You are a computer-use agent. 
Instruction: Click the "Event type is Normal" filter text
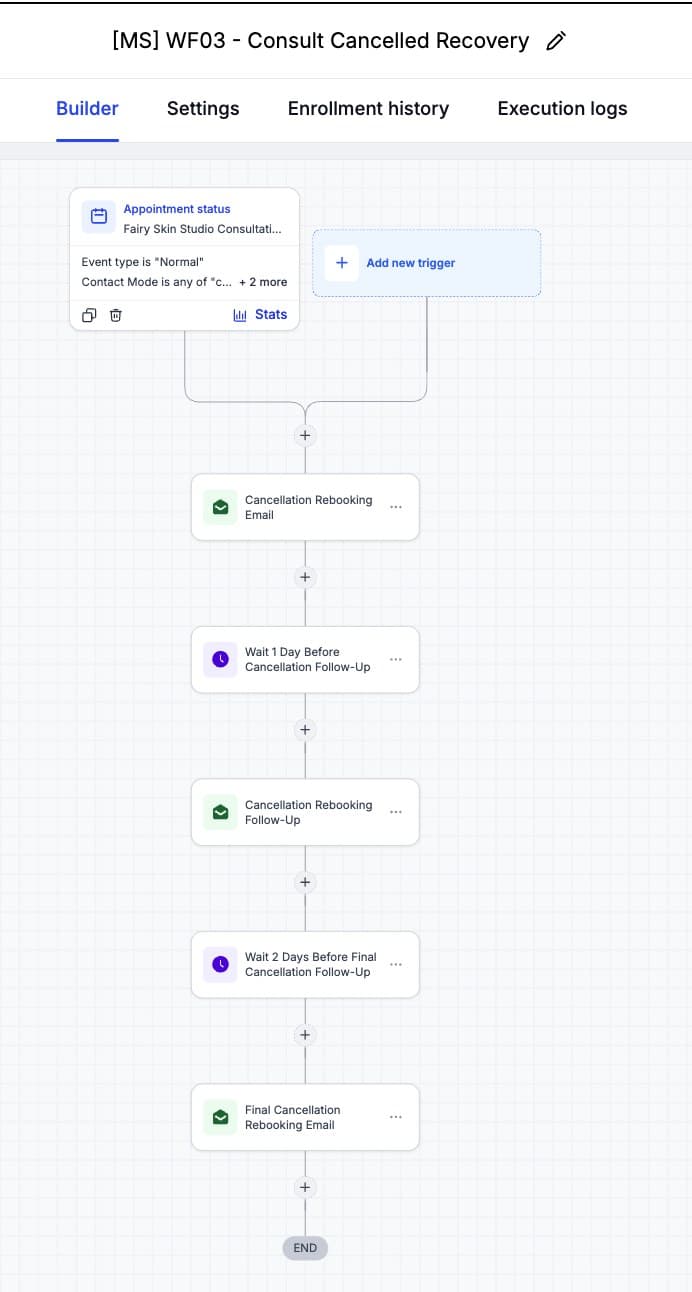pyautogui.click(x=142, y=262)
